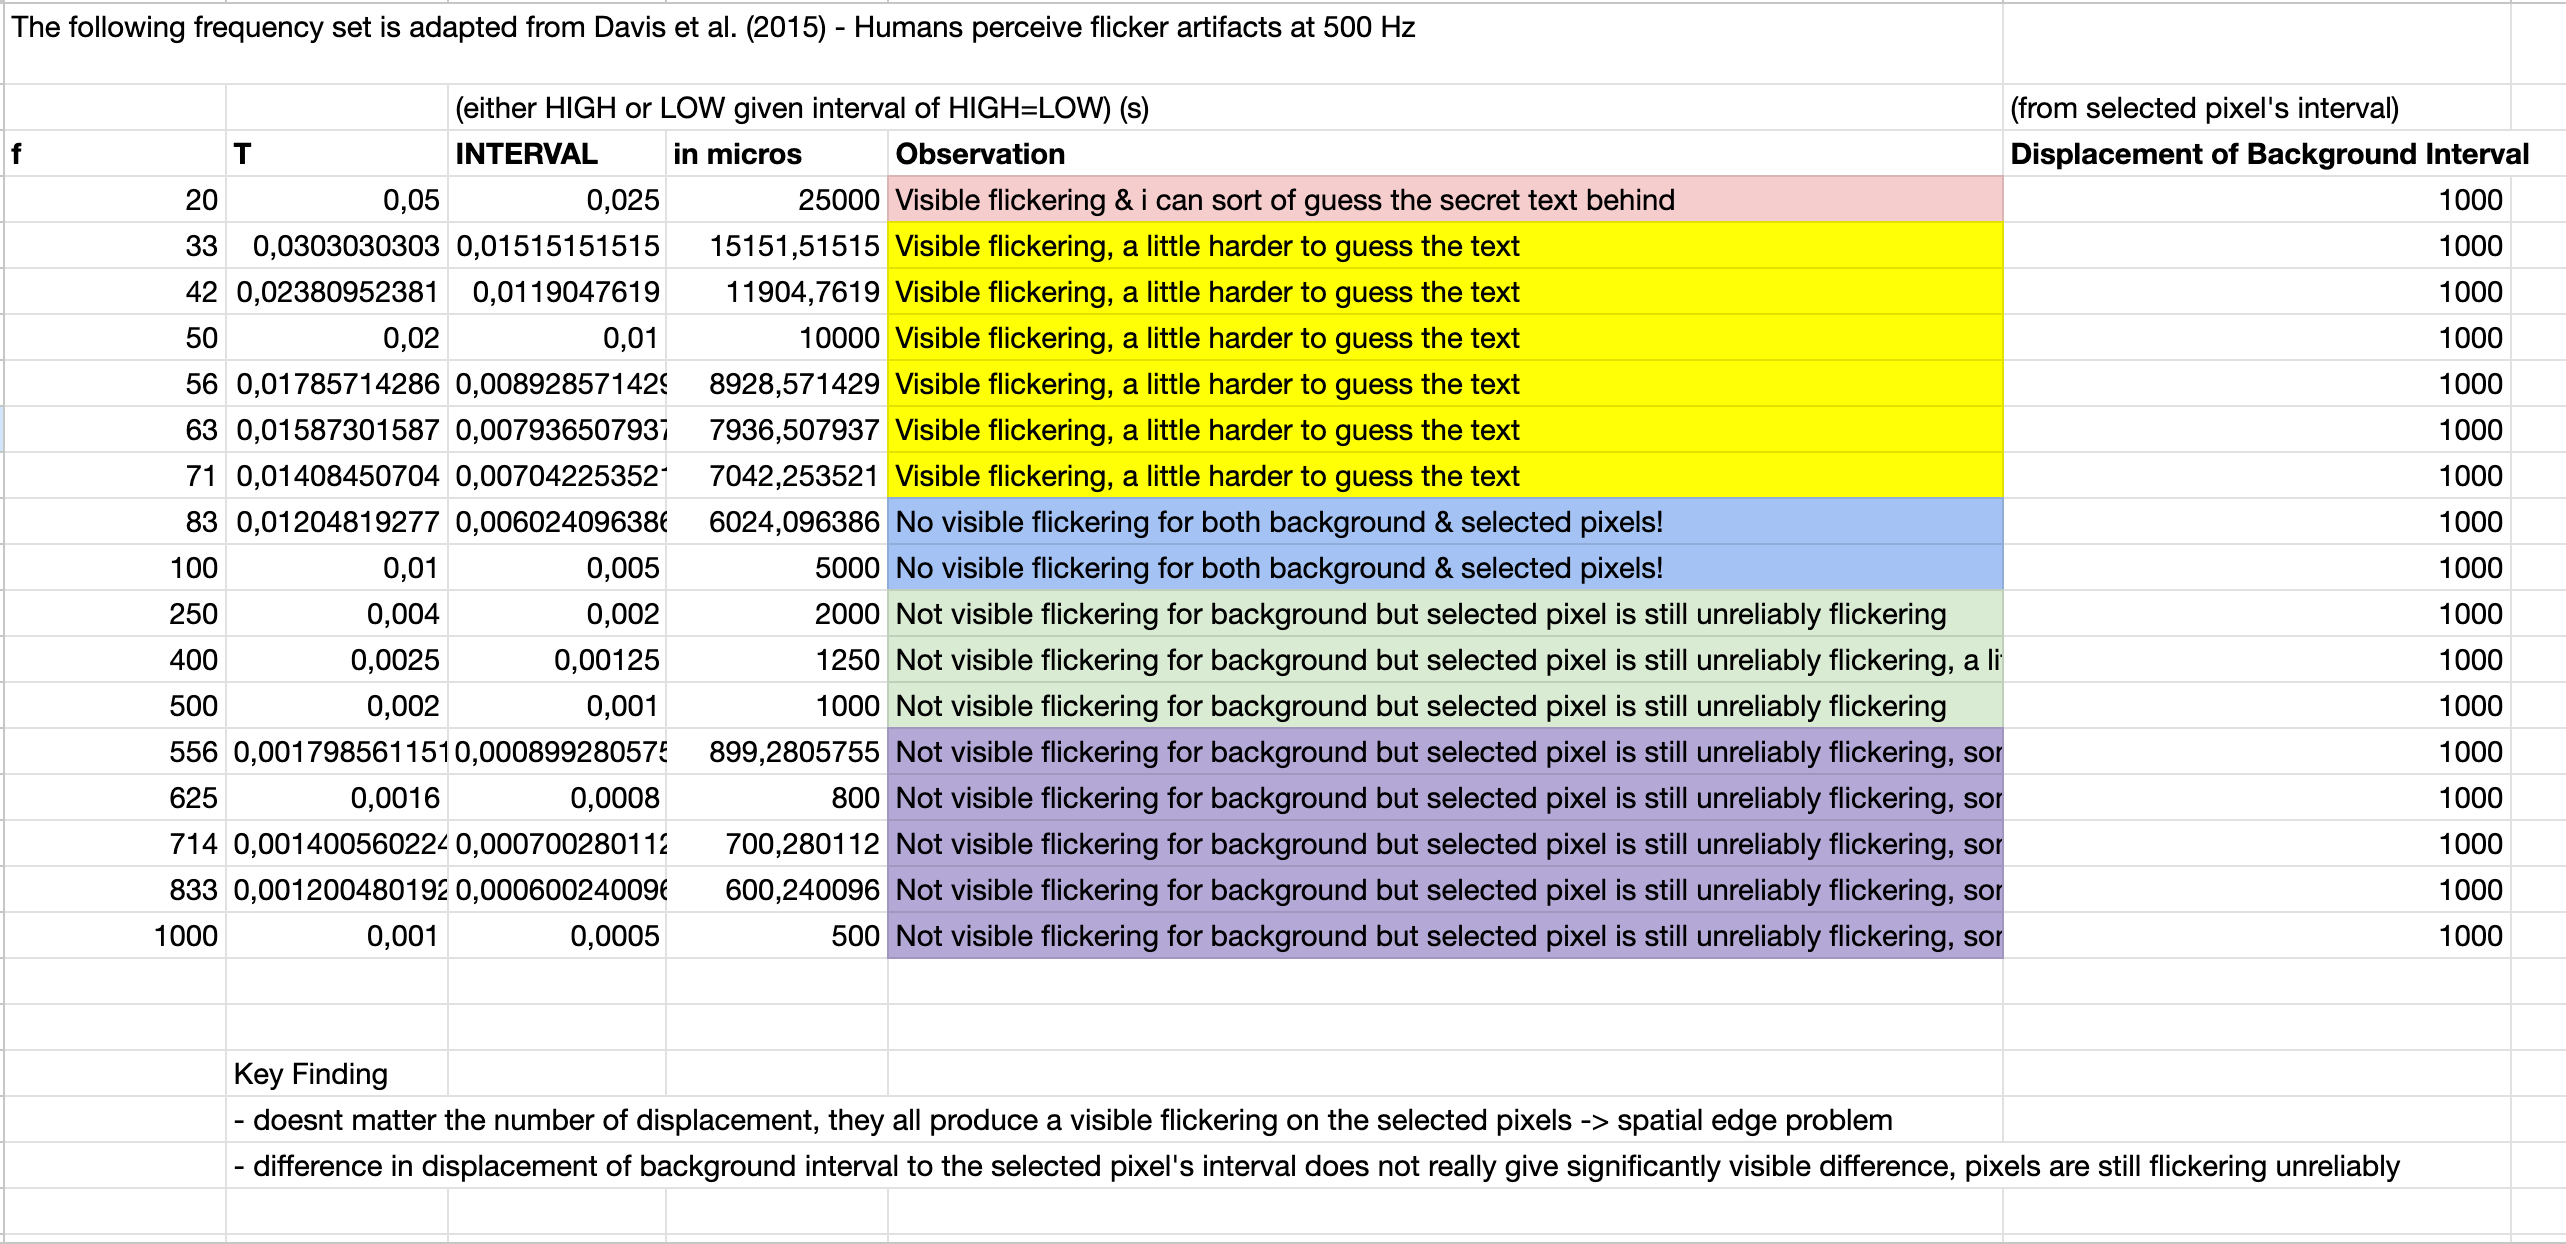
Task: Click the frequency cell with value 714
Action: [115, 843]
